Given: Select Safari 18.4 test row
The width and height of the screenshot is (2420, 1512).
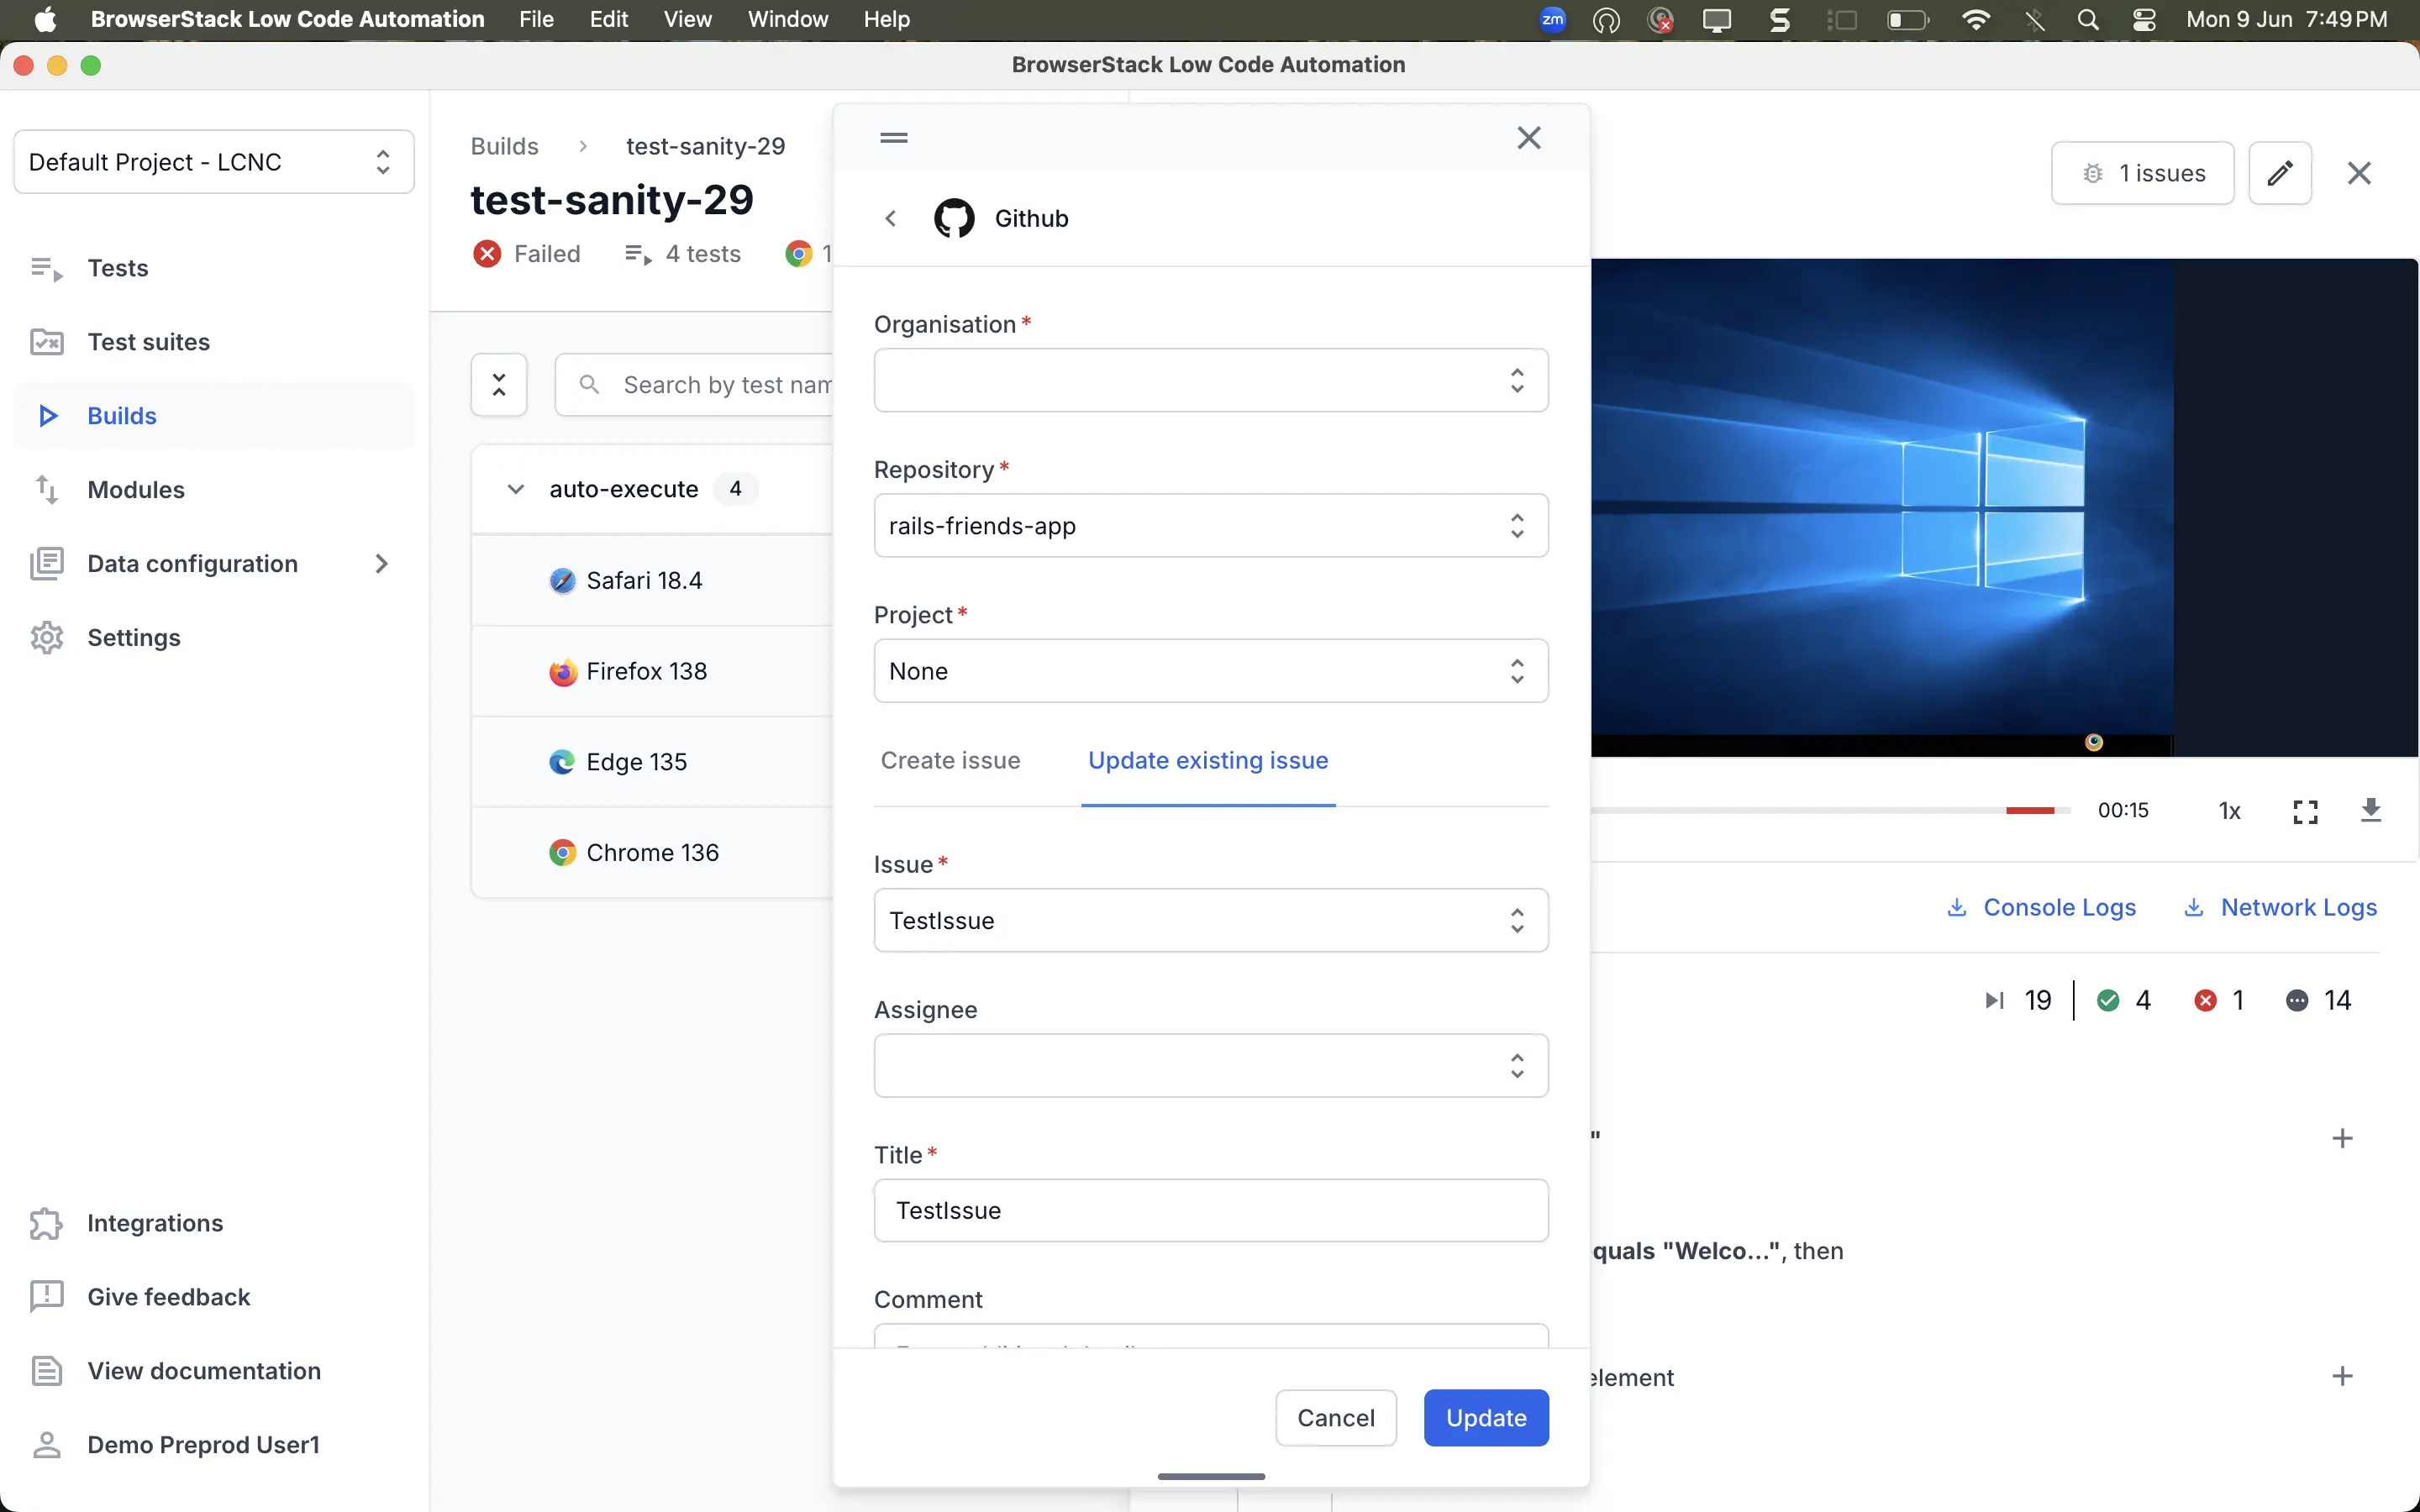Looking at the screenshot, I should pyautogui.click(x=652, y=580).
